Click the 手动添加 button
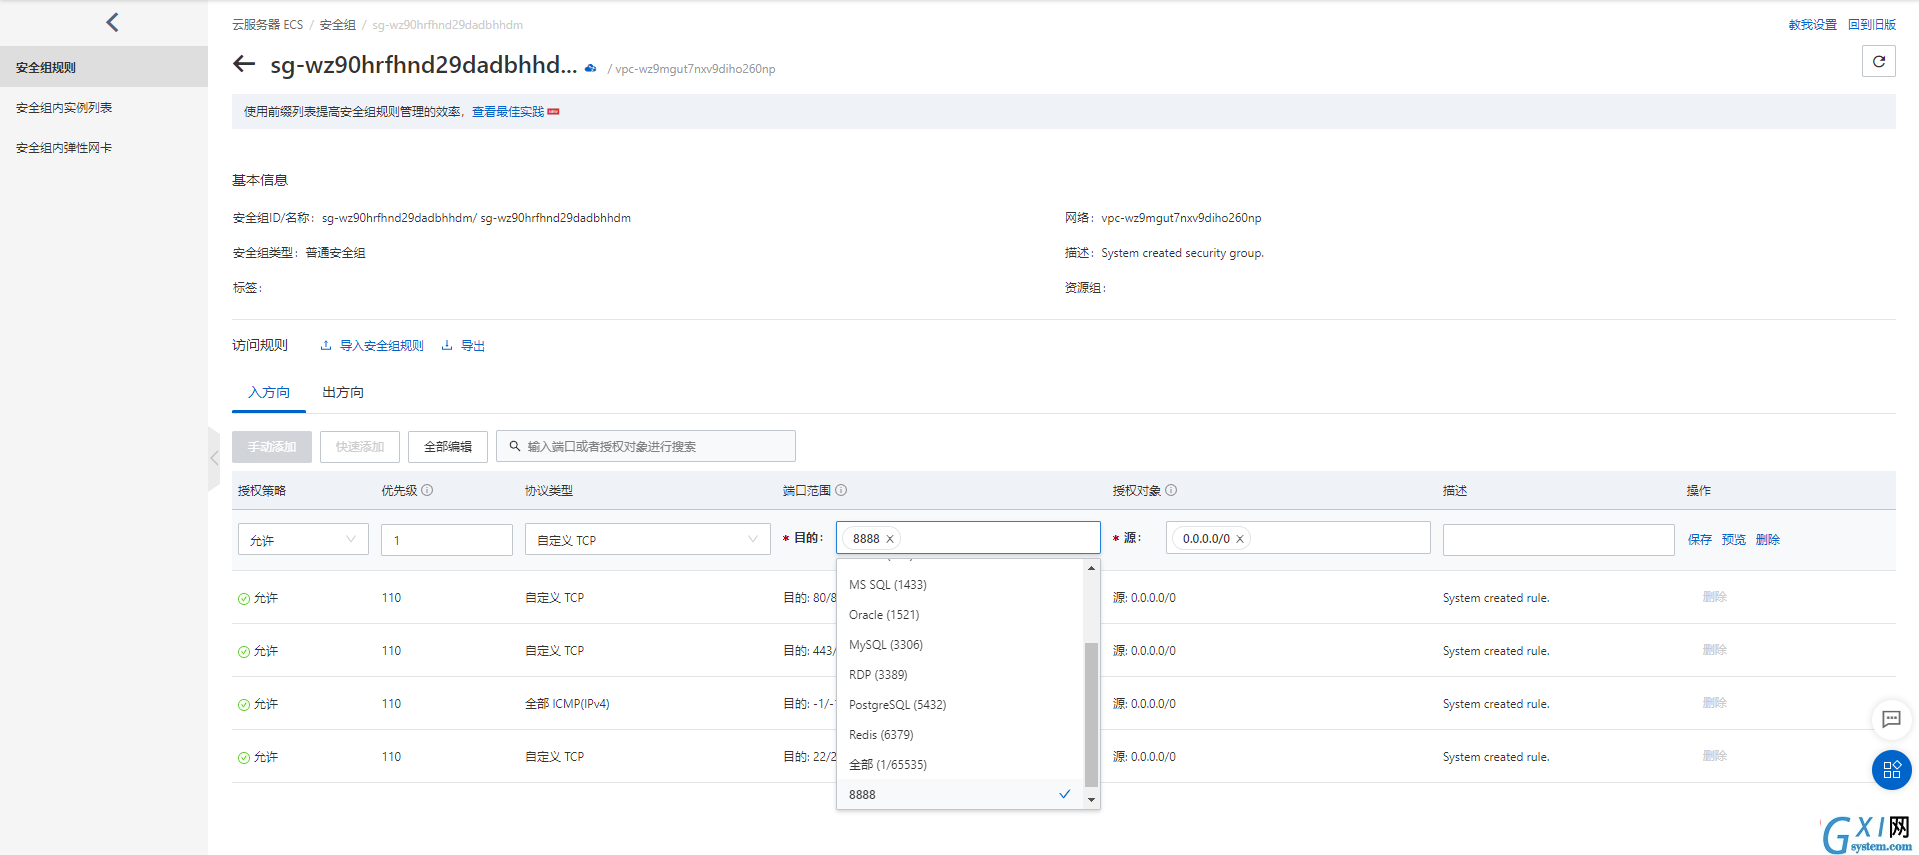This screenshot has height=855, width=1919. (272, 446)
